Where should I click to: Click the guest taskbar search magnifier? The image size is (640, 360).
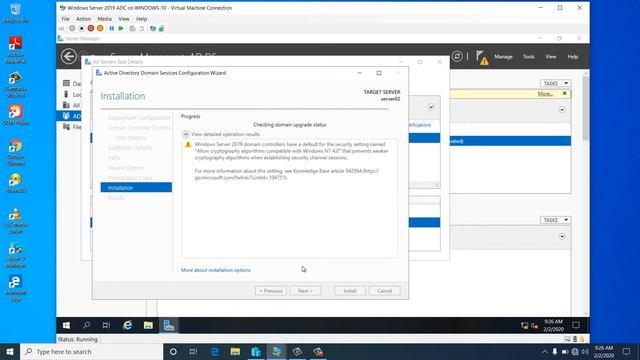click(x=86, y=325)
